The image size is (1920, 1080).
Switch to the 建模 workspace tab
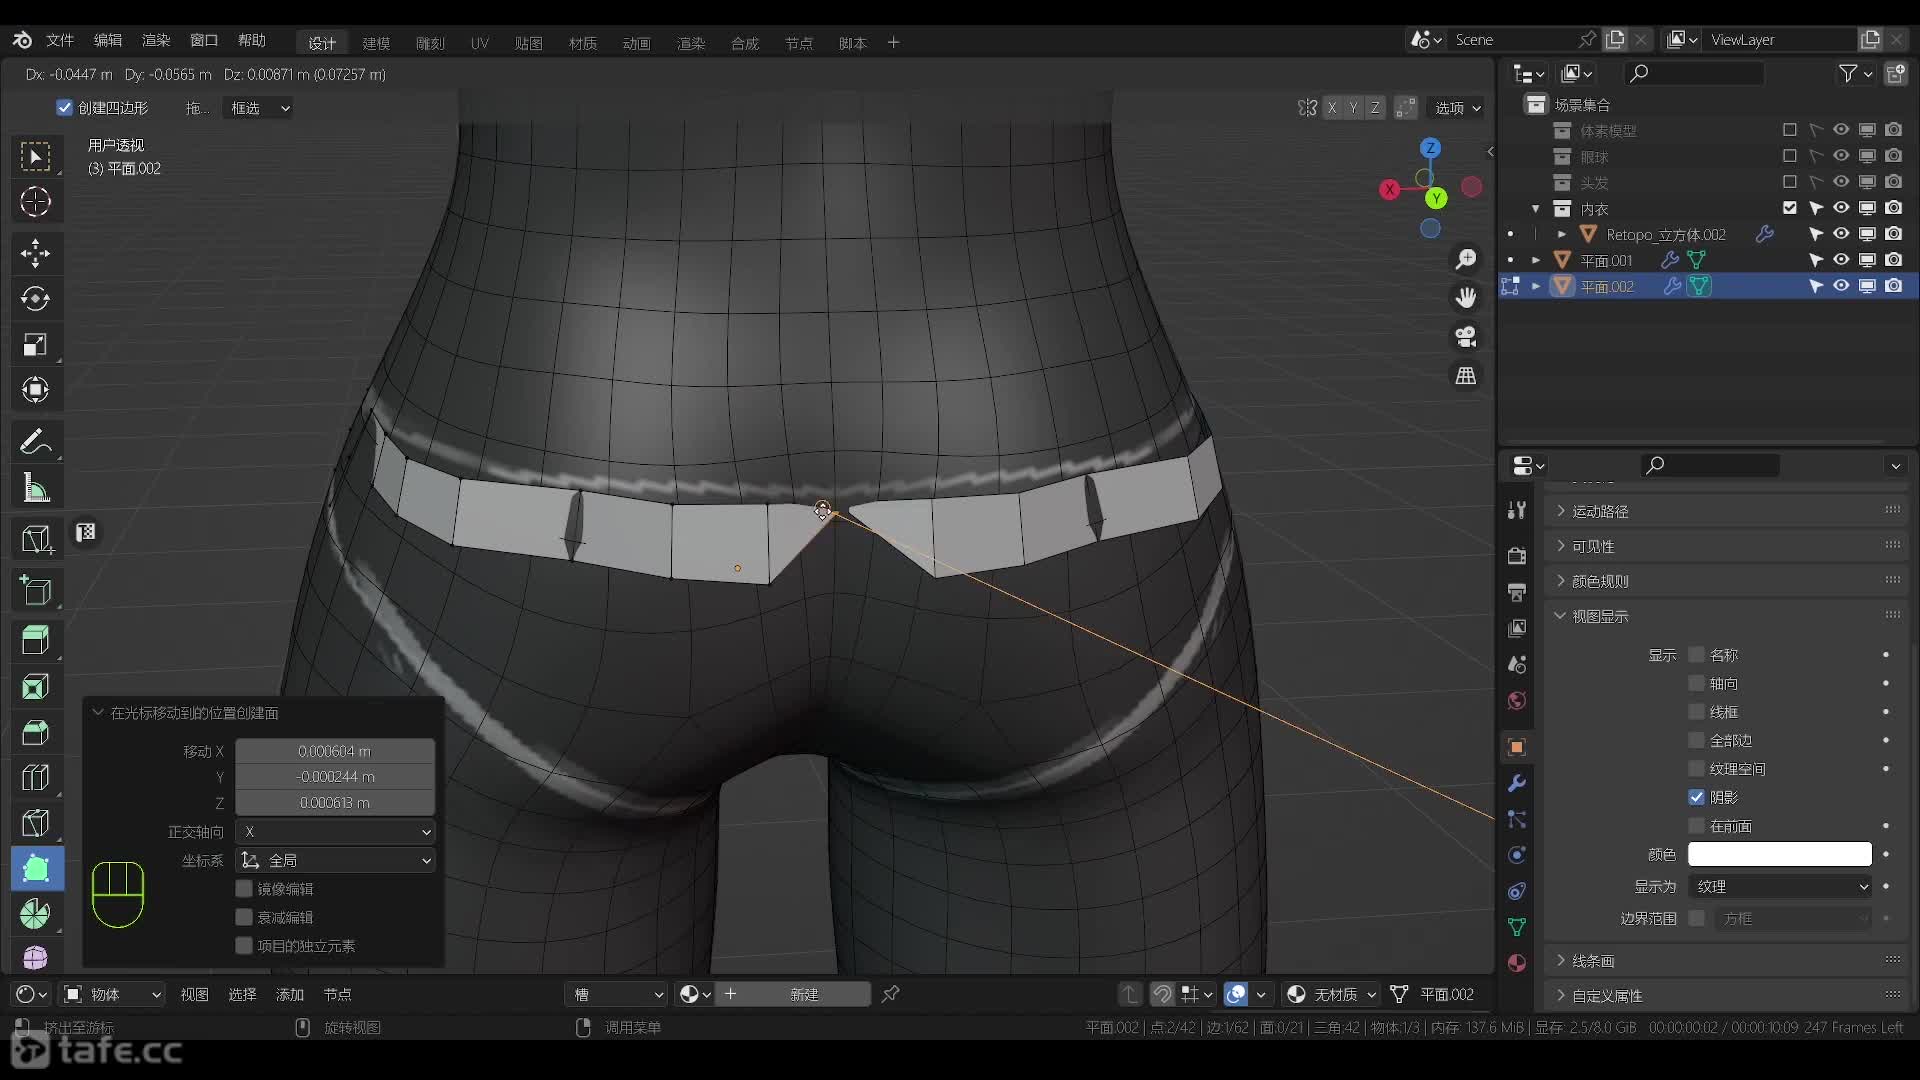(376, 43)
